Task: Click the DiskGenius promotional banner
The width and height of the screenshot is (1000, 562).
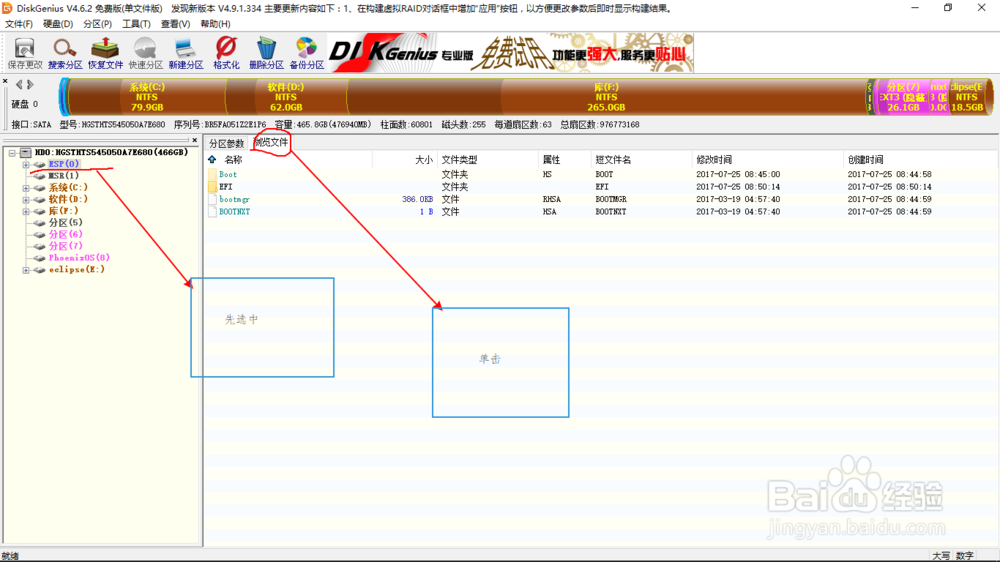Action: 511,53
